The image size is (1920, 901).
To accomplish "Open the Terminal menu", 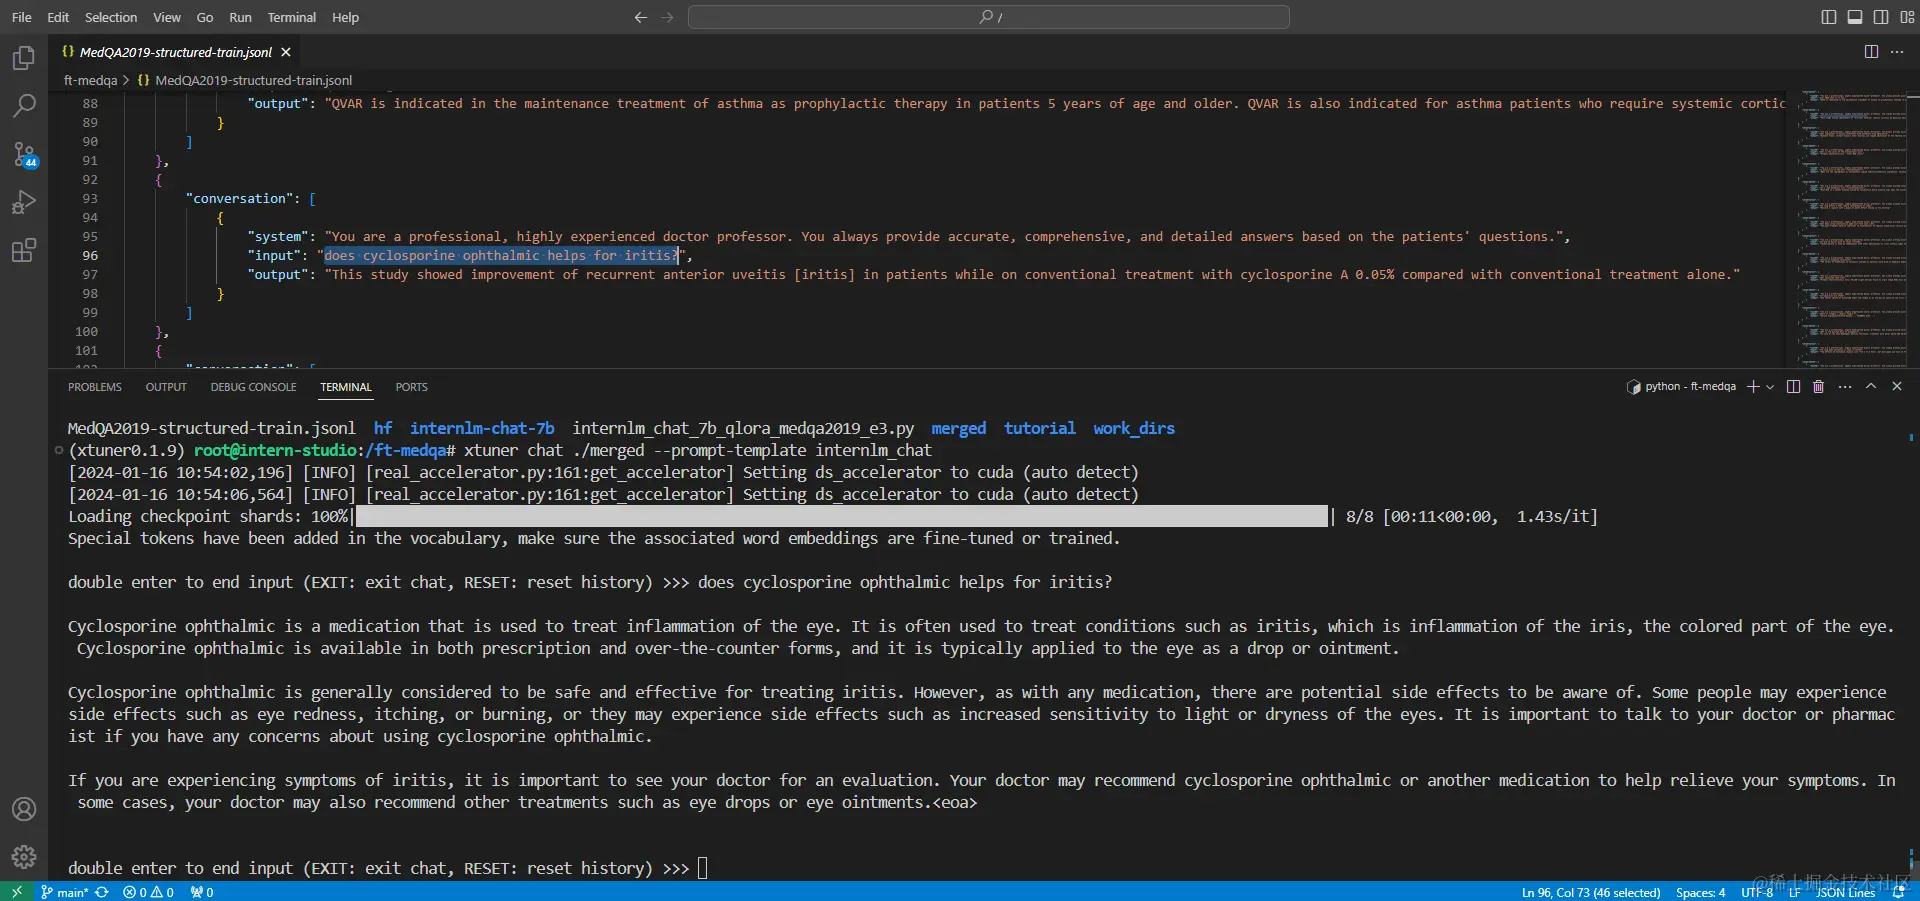I will tap(292, 17).
